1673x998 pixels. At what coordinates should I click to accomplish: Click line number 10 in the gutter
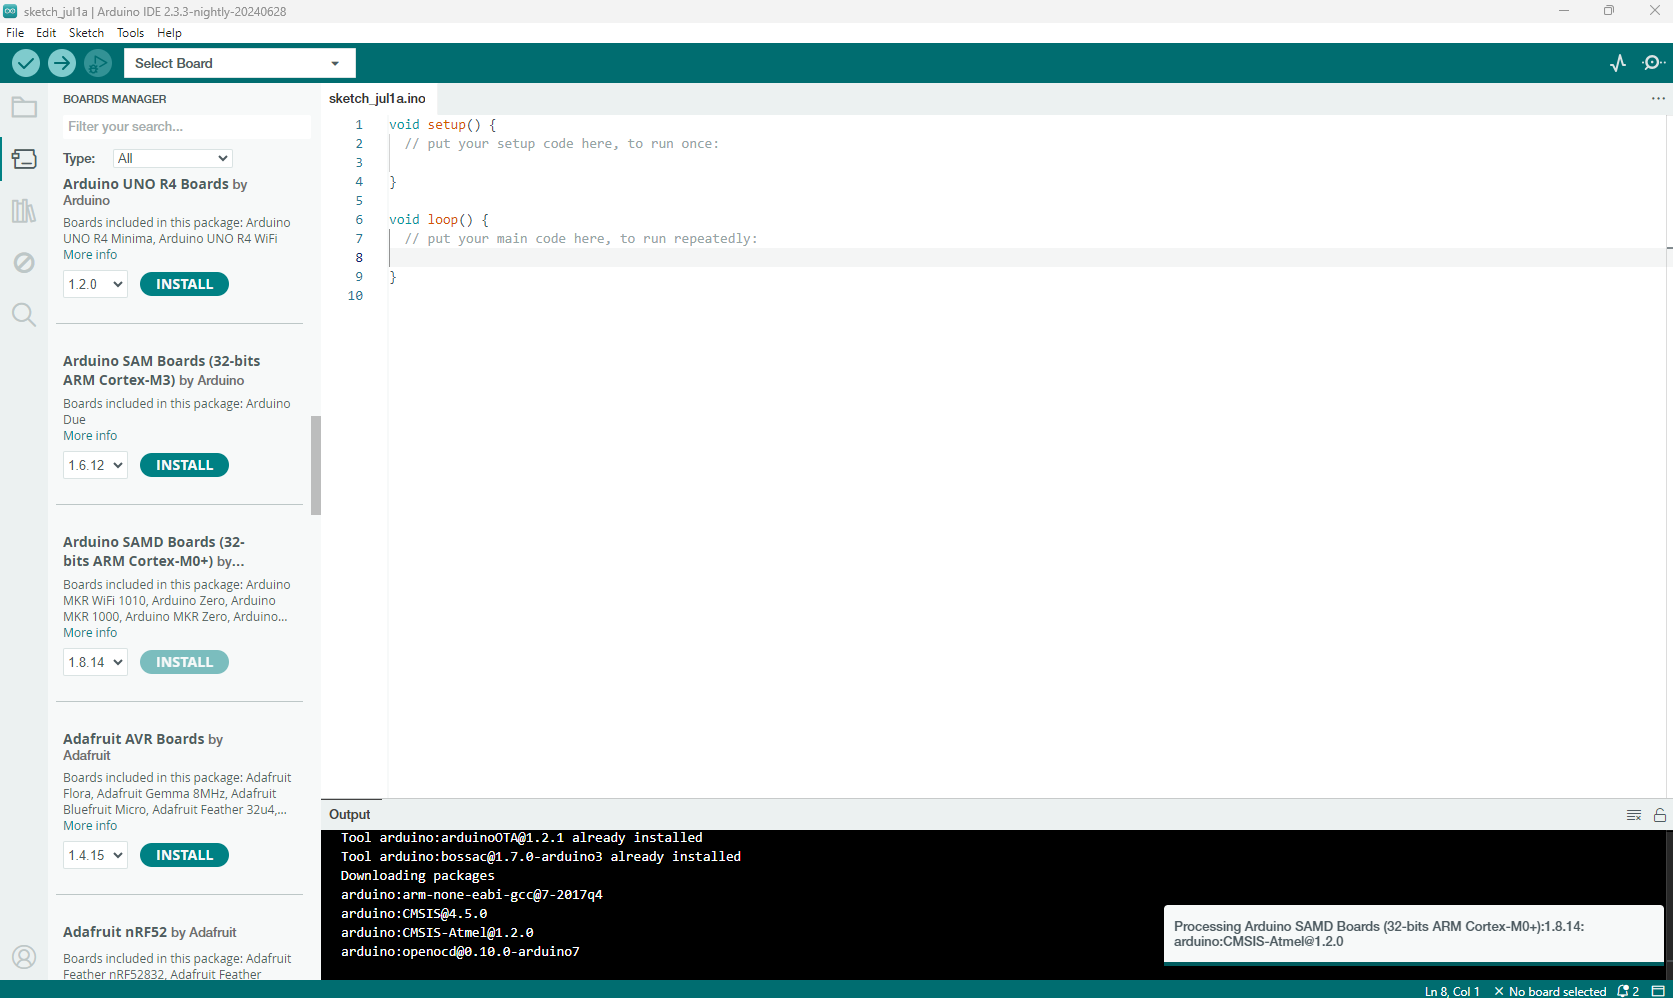[355, 296]
